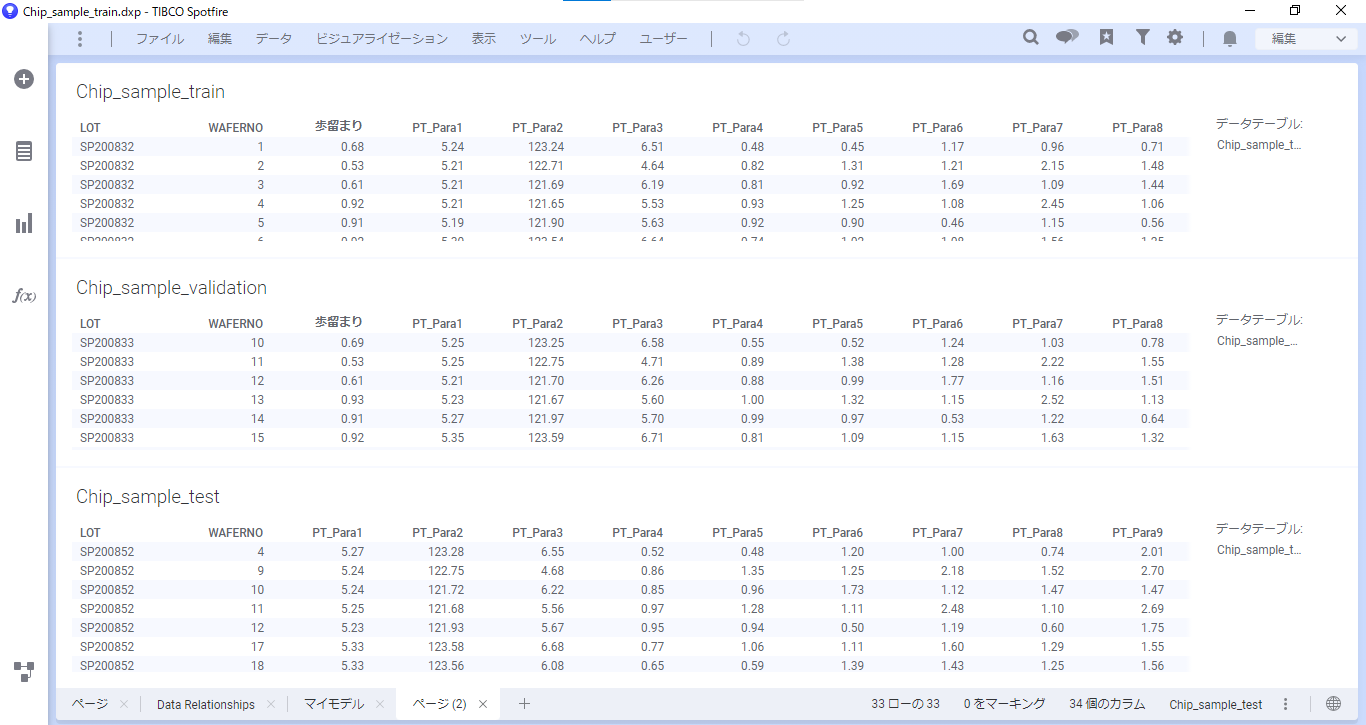Sort by 歩留まり column header in Chip_sample_train

click(x=338, y=127)
